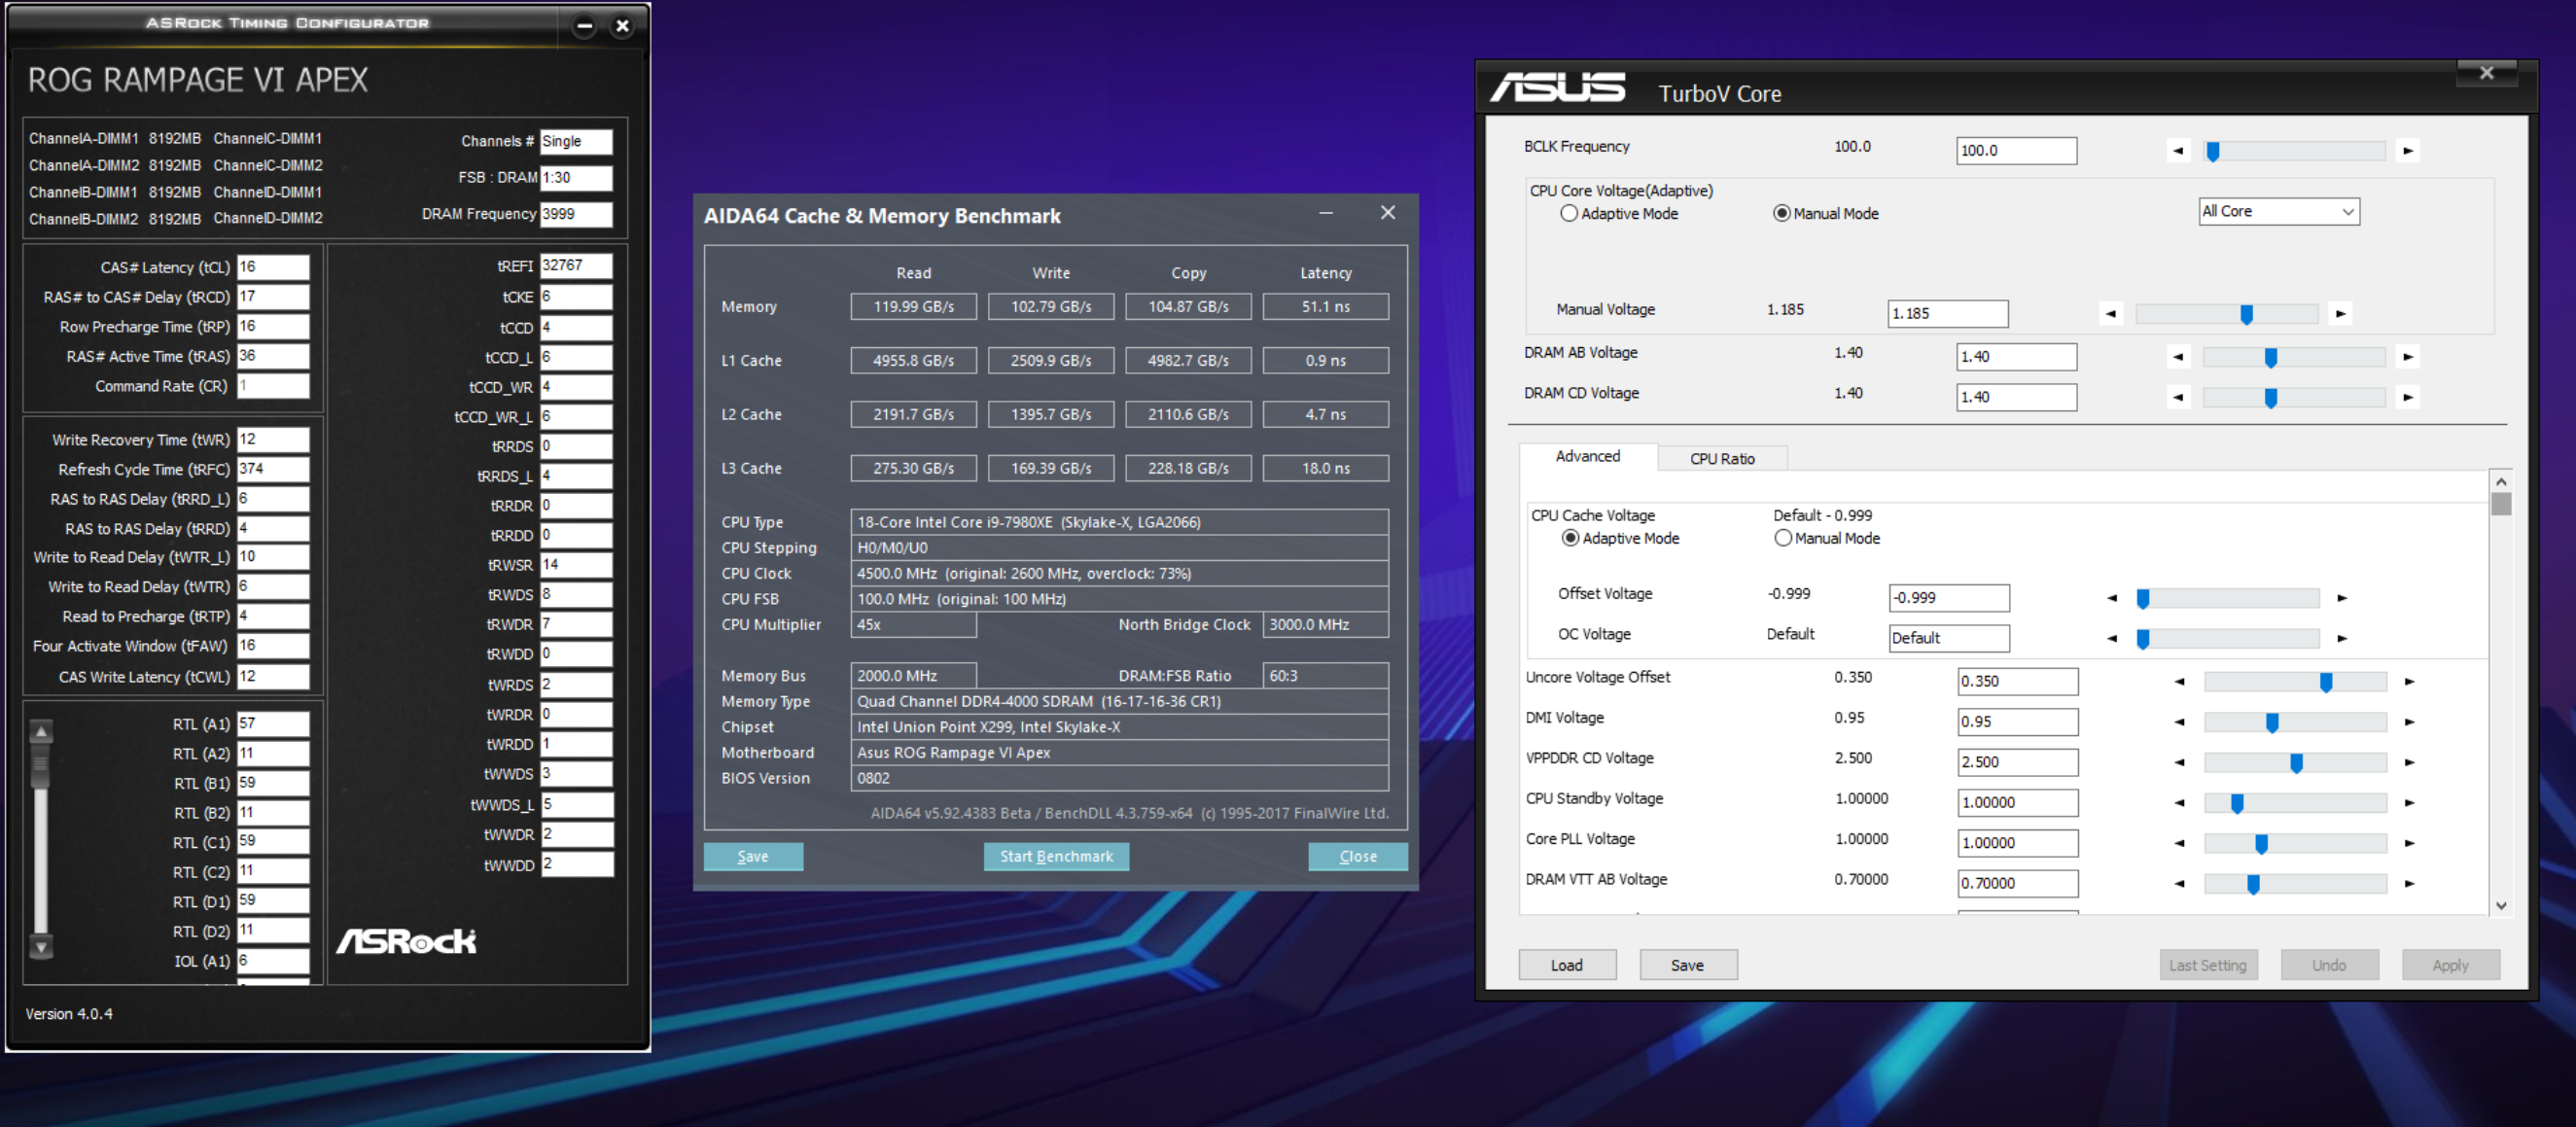Select Adaptive Mode for CPU Core Voltage
This screenshot has width=2576, height=1127.
pyautogui.click(x=1569, y=214)
